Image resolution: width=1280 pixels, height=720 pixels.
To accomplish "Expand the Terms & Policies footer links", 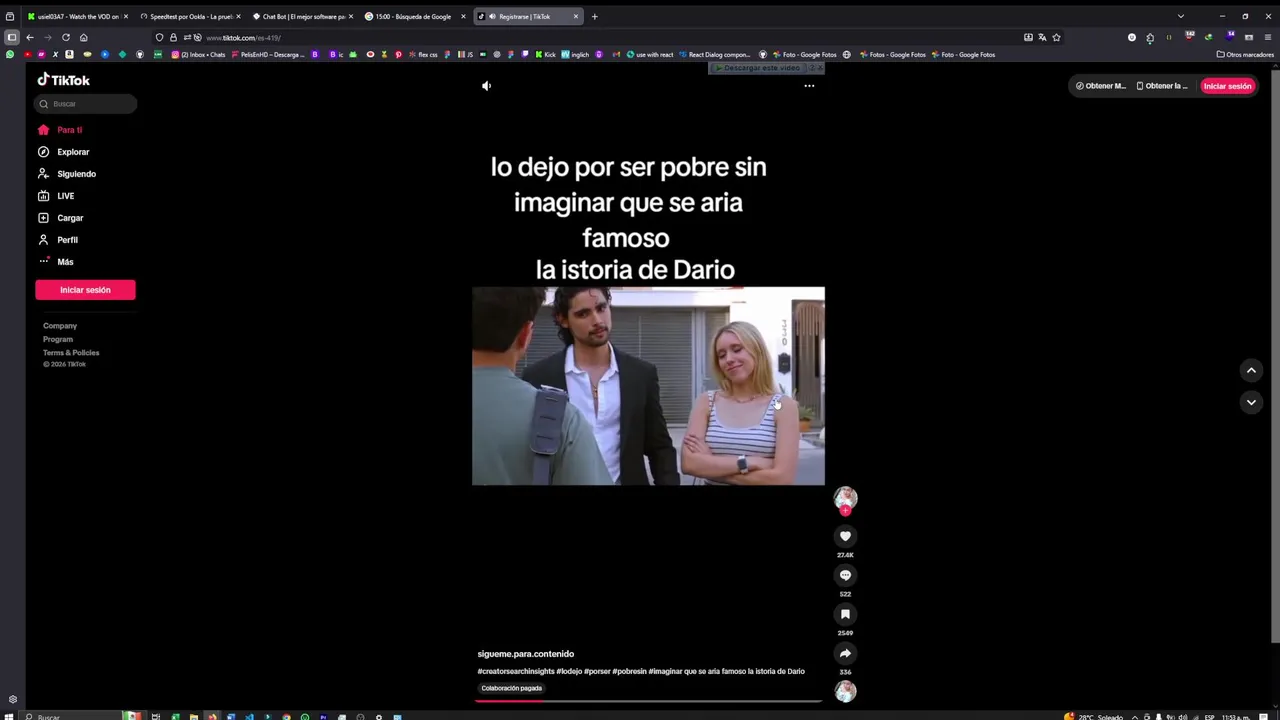I will [71, 353].
